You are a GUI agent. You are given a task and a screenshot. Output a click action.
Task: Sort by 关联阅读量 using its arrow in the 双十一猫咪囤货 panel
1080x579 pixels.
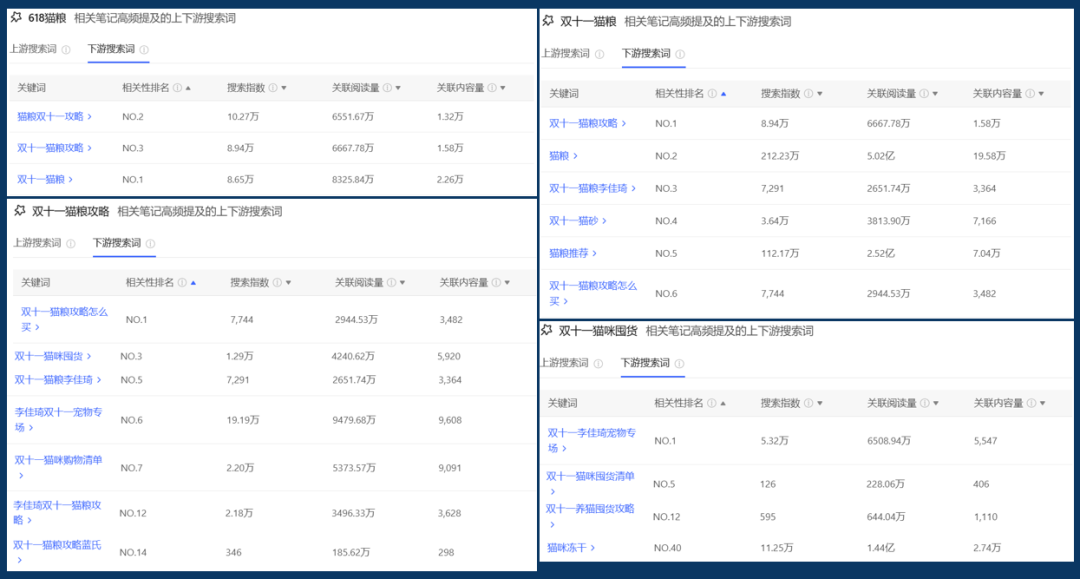point(936,403)
